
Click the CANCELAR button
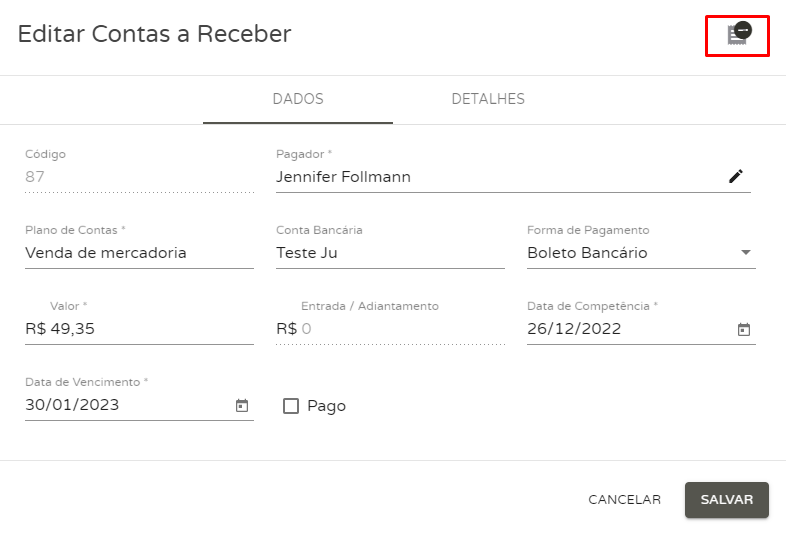point(625,499)
